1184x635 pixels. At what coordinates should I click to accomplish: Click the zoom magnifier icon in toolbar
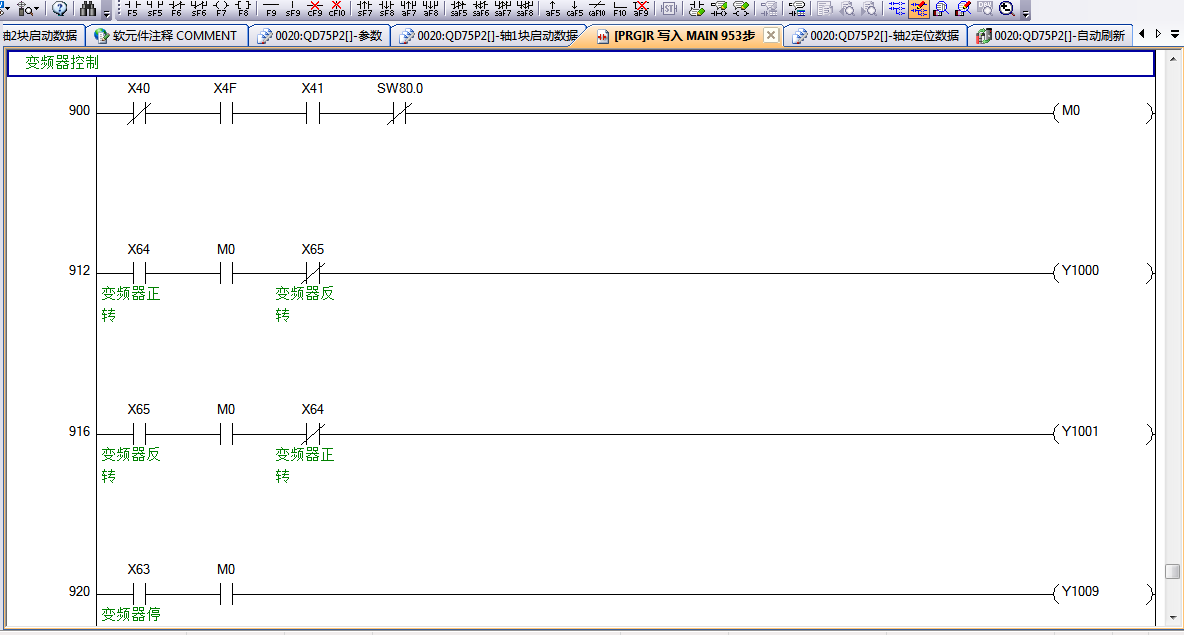(1007, 9)
